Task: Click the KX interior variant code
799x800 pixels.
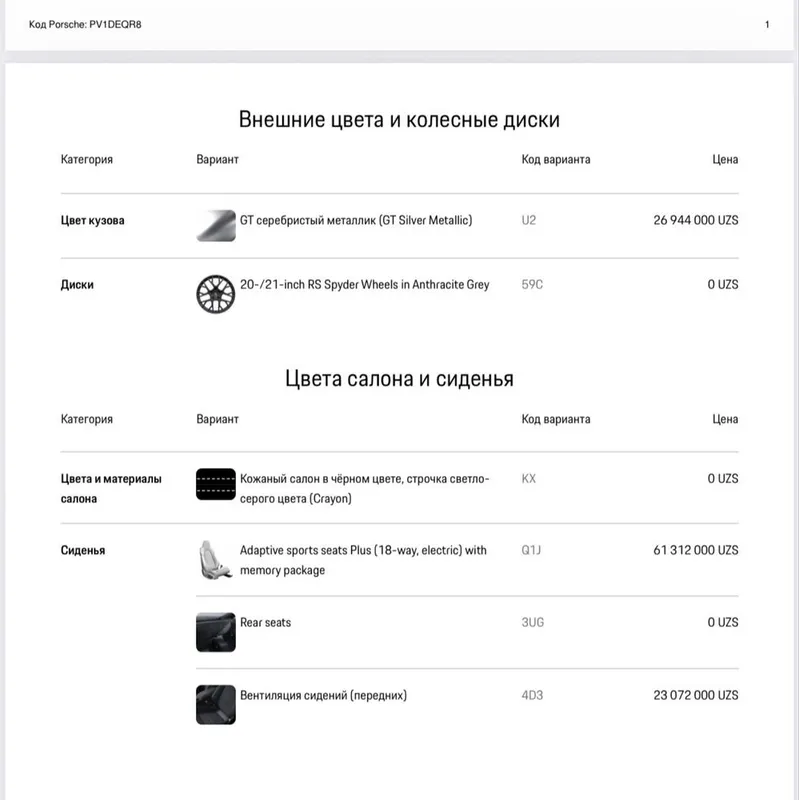Action: [529, 479]
